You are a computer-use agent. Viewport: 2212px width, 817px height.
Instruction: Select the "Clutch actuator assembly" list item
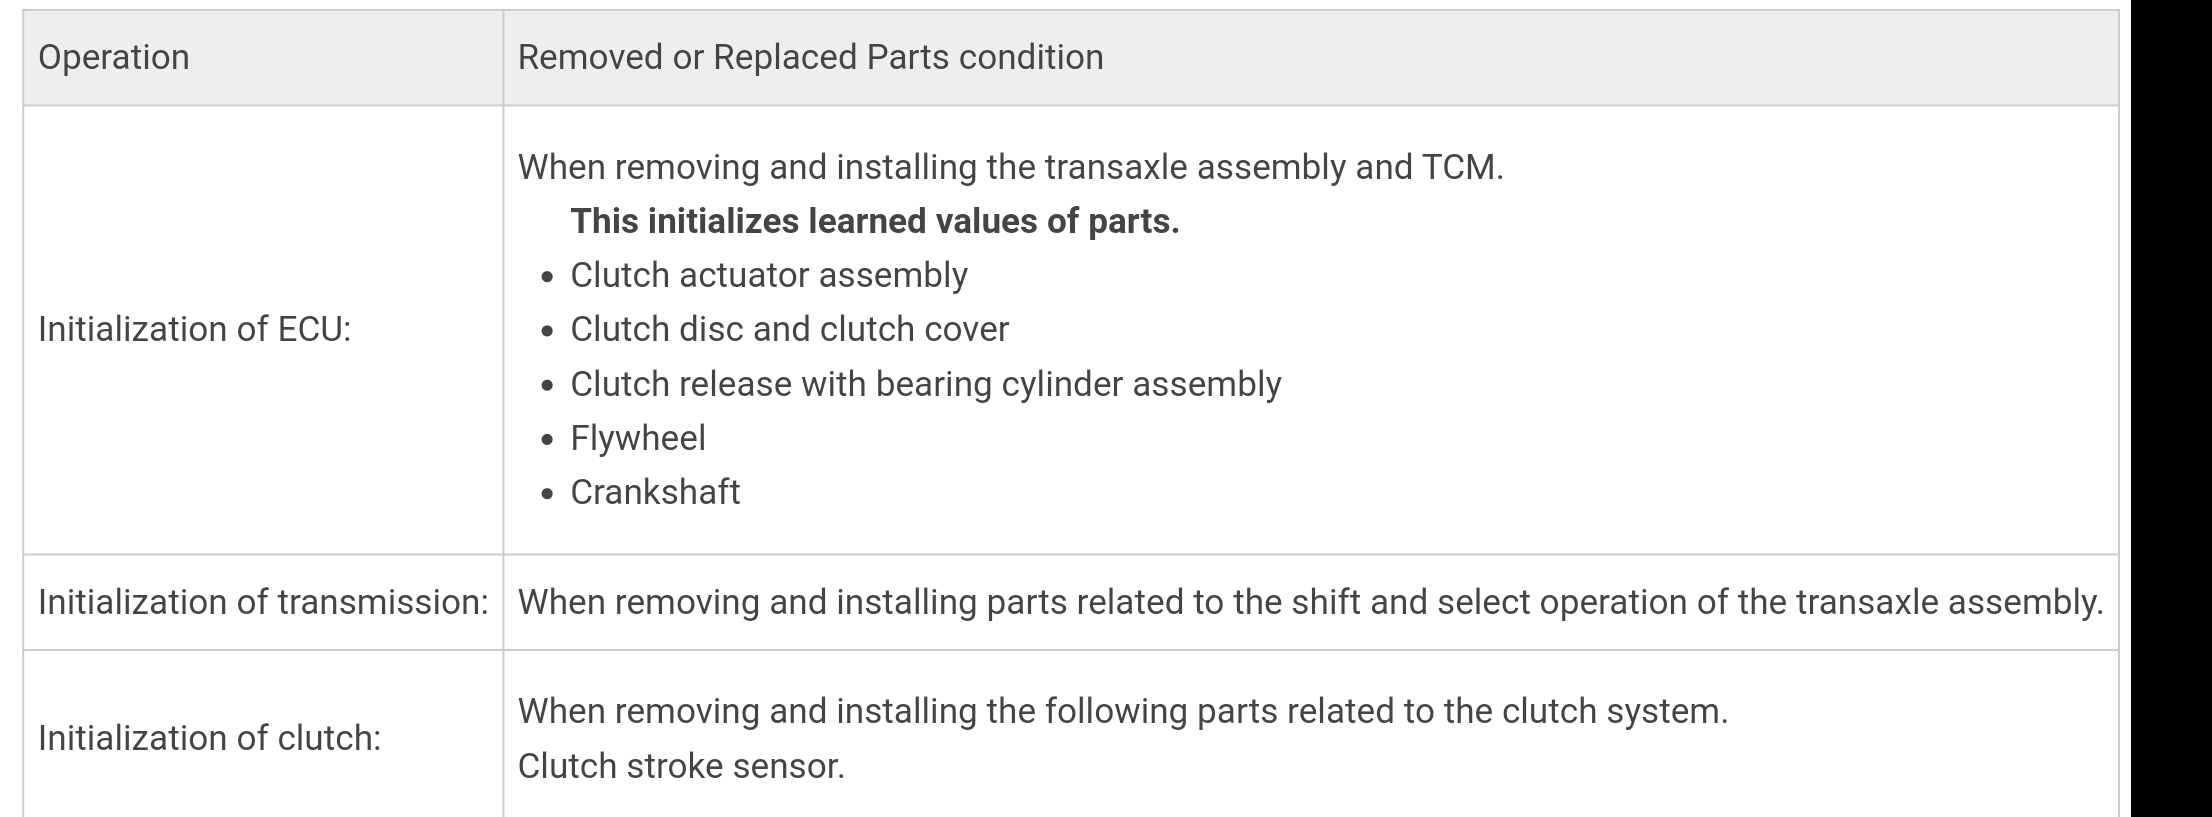coord(768,275)
